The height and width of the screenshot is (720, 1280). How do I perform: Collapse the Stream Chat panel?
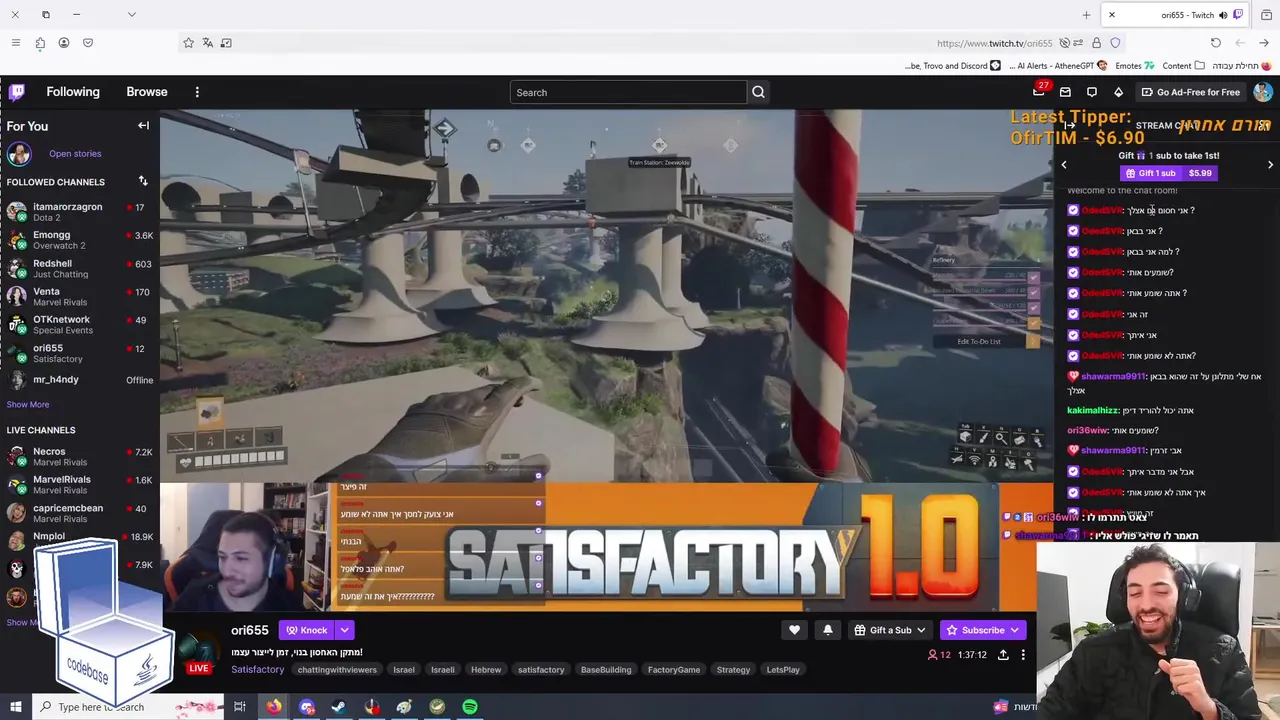1069,126
